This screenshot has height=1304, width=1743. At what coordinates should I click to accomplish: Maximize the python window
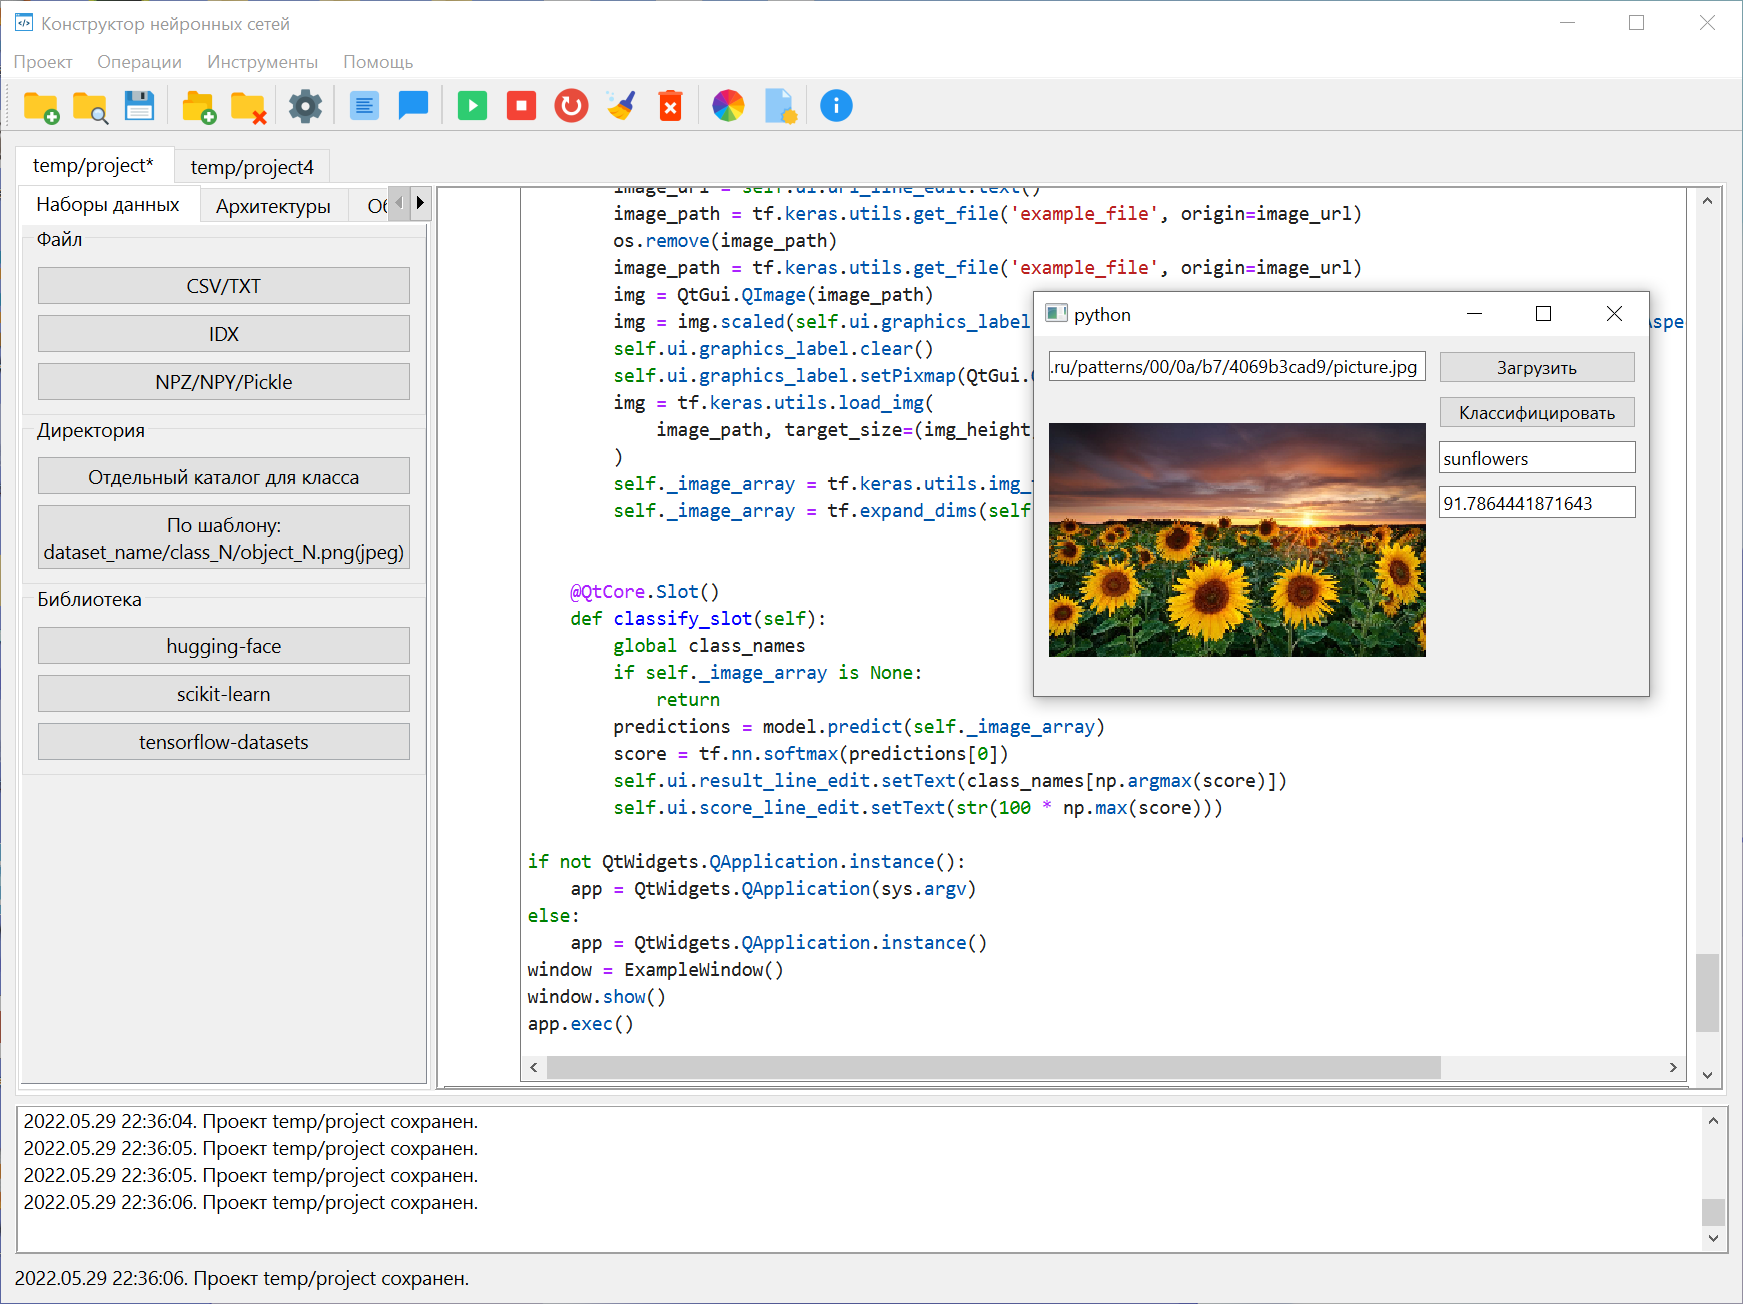tap(1543, 314)
